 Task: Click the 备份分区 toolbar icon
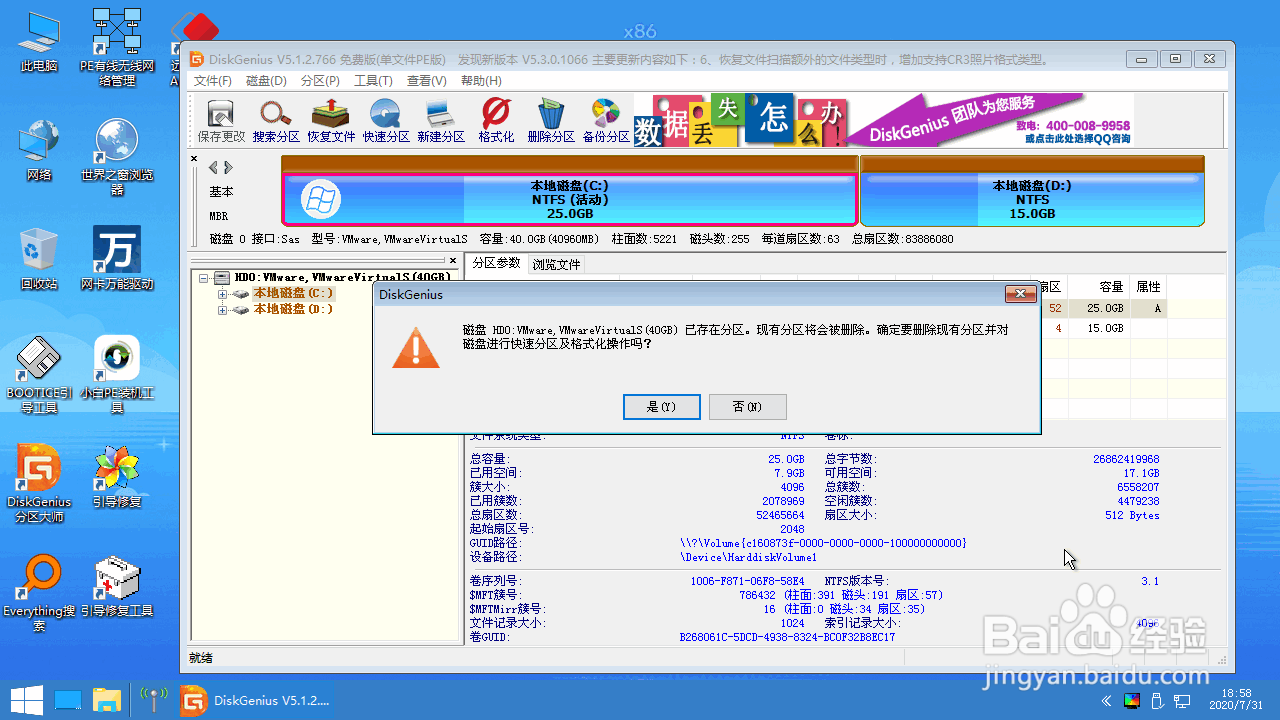[606, 121]
